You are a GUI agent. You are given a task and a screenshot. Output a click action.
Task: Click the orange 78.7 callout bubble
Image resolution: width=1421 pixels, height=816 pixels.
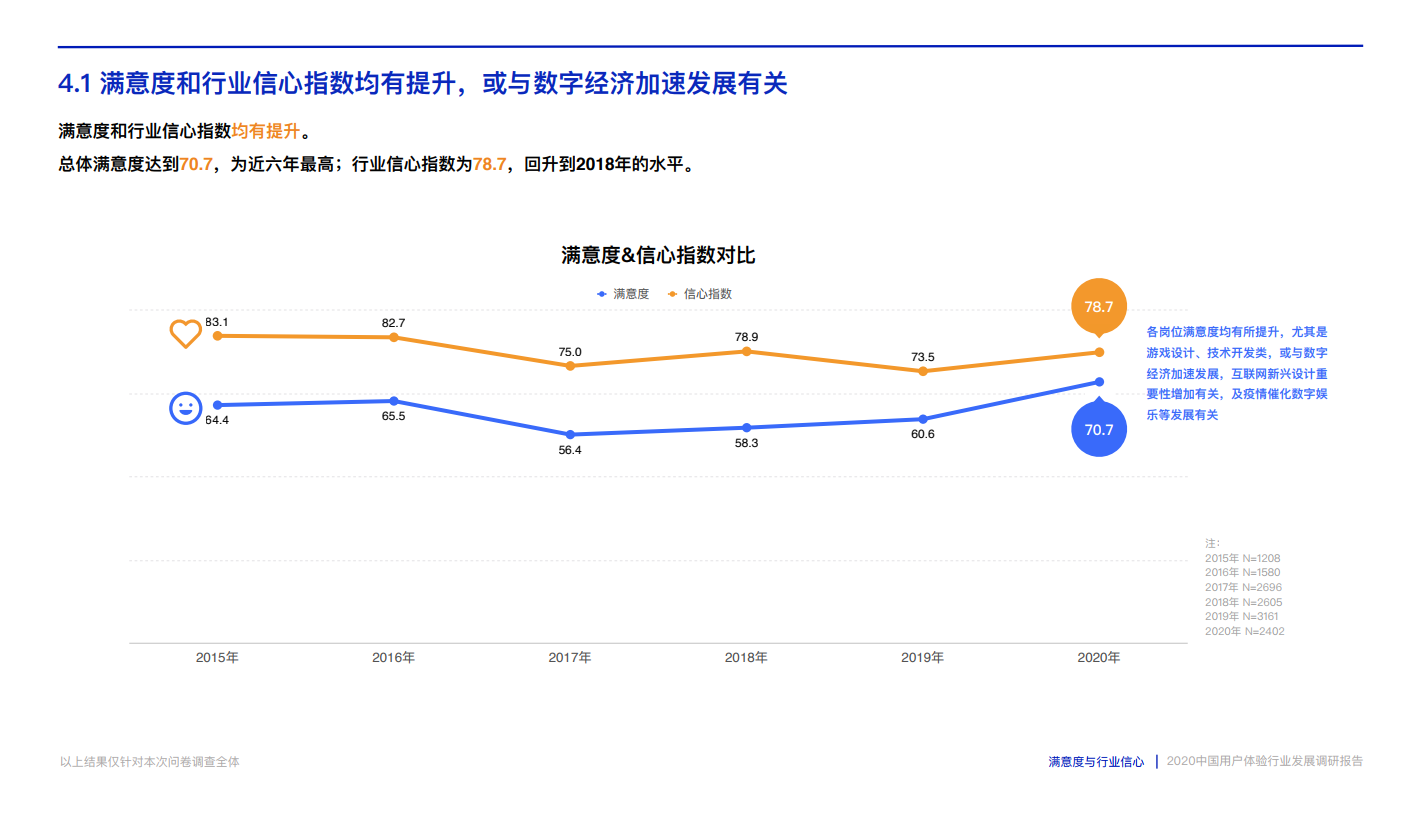1099,306
